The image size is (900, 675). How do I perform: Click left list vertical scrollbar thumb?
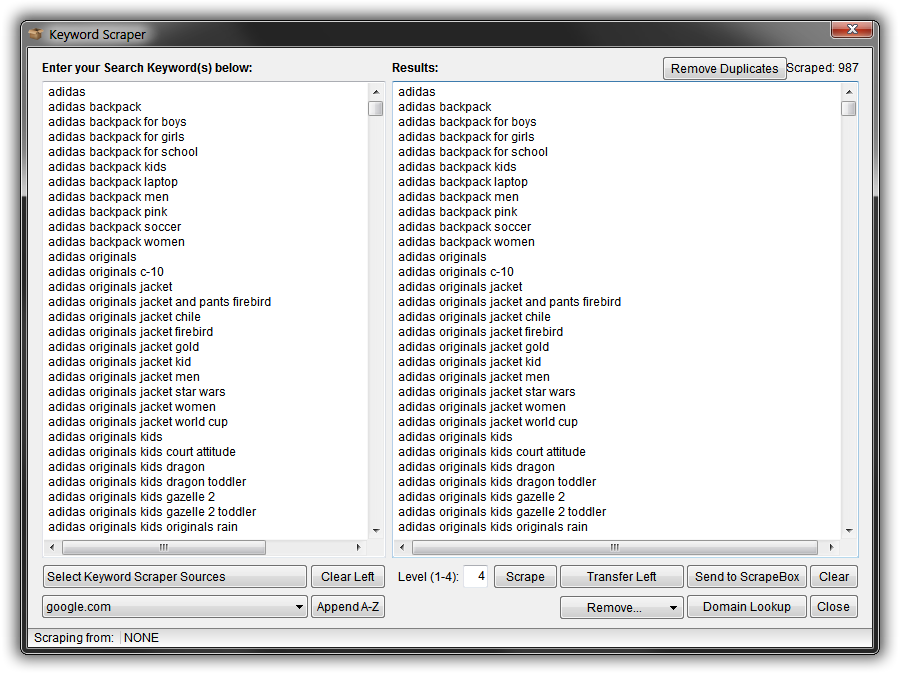pyautogui.click(x=376, y=108)
